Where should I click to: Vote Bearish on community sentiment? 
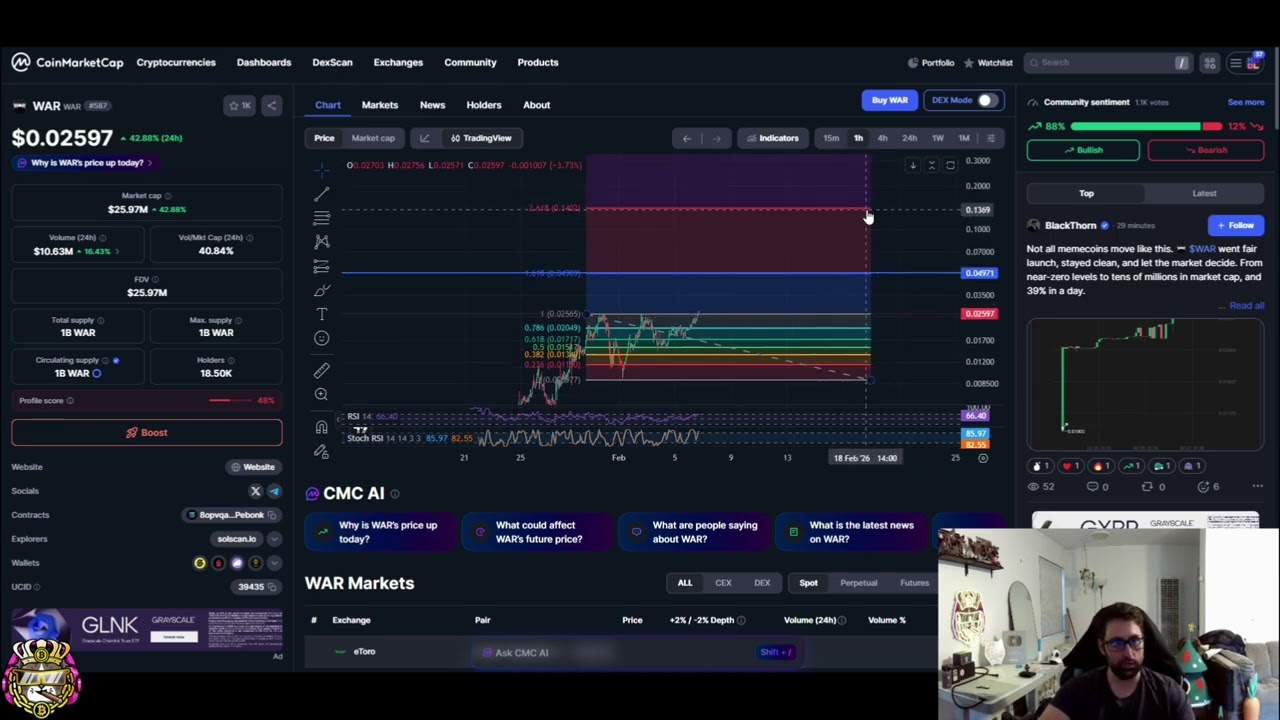[1206, 150]
